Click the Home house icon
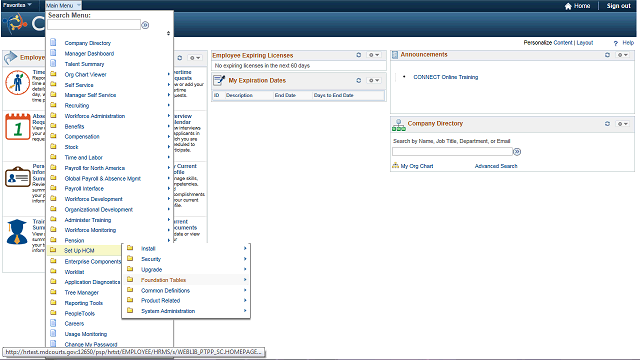The height and width of the screenshot is (360, 640). point(568,6)
